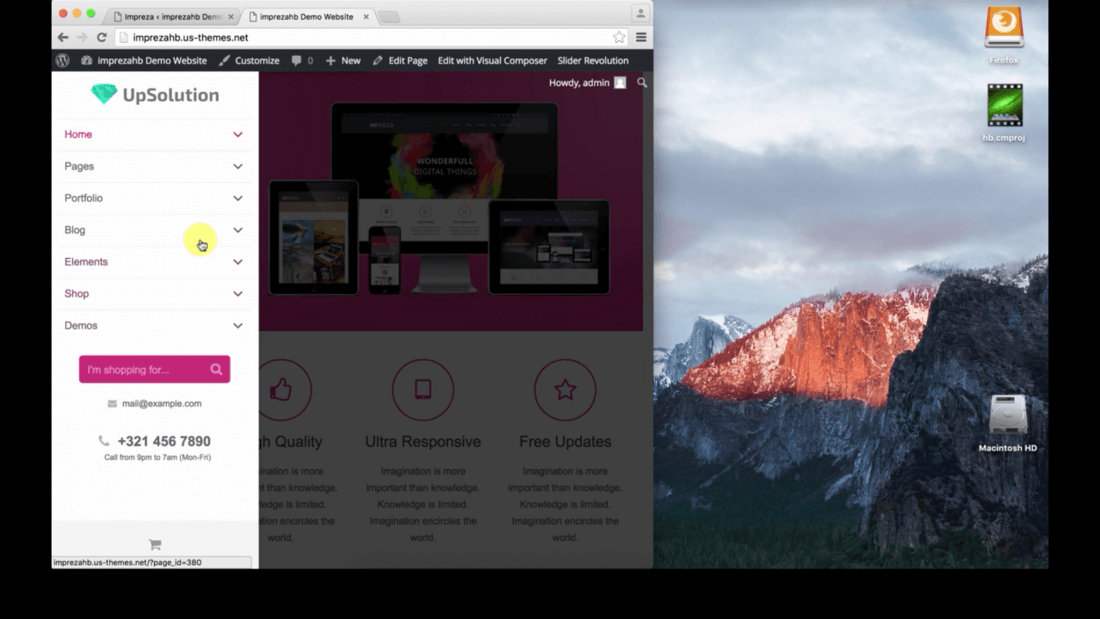The height and width of the screenshot is (619, 1100).
Task: Click the UpSolution diamond logo
Action: 104,94
